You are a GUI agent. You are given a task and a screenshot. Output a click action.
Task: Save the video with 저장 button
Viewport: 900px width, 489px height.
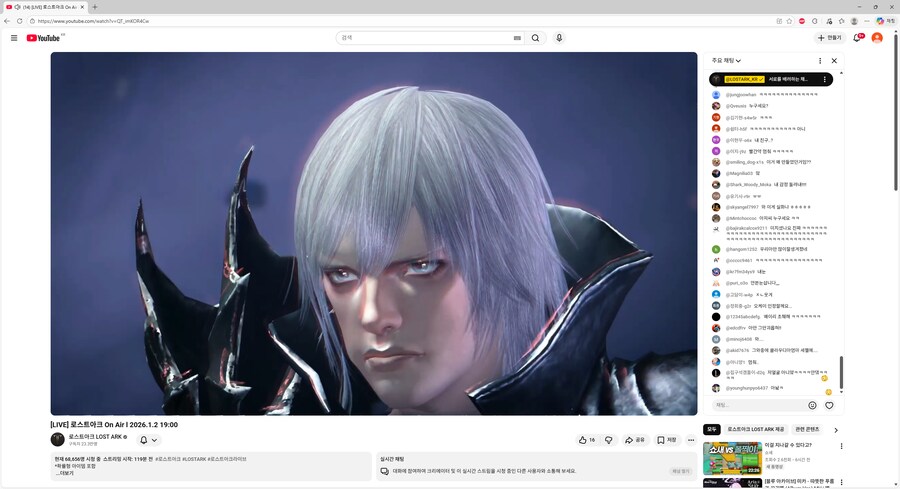point(666,440)
